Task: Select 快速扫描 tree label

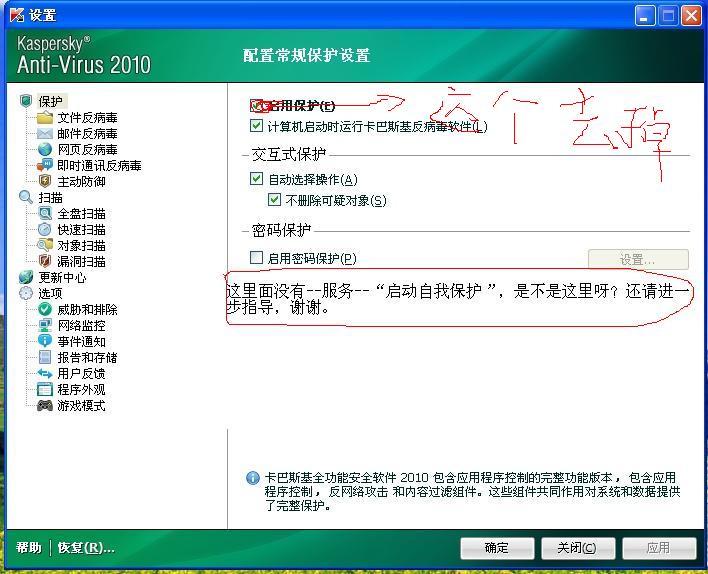Action: click(81, 229)
